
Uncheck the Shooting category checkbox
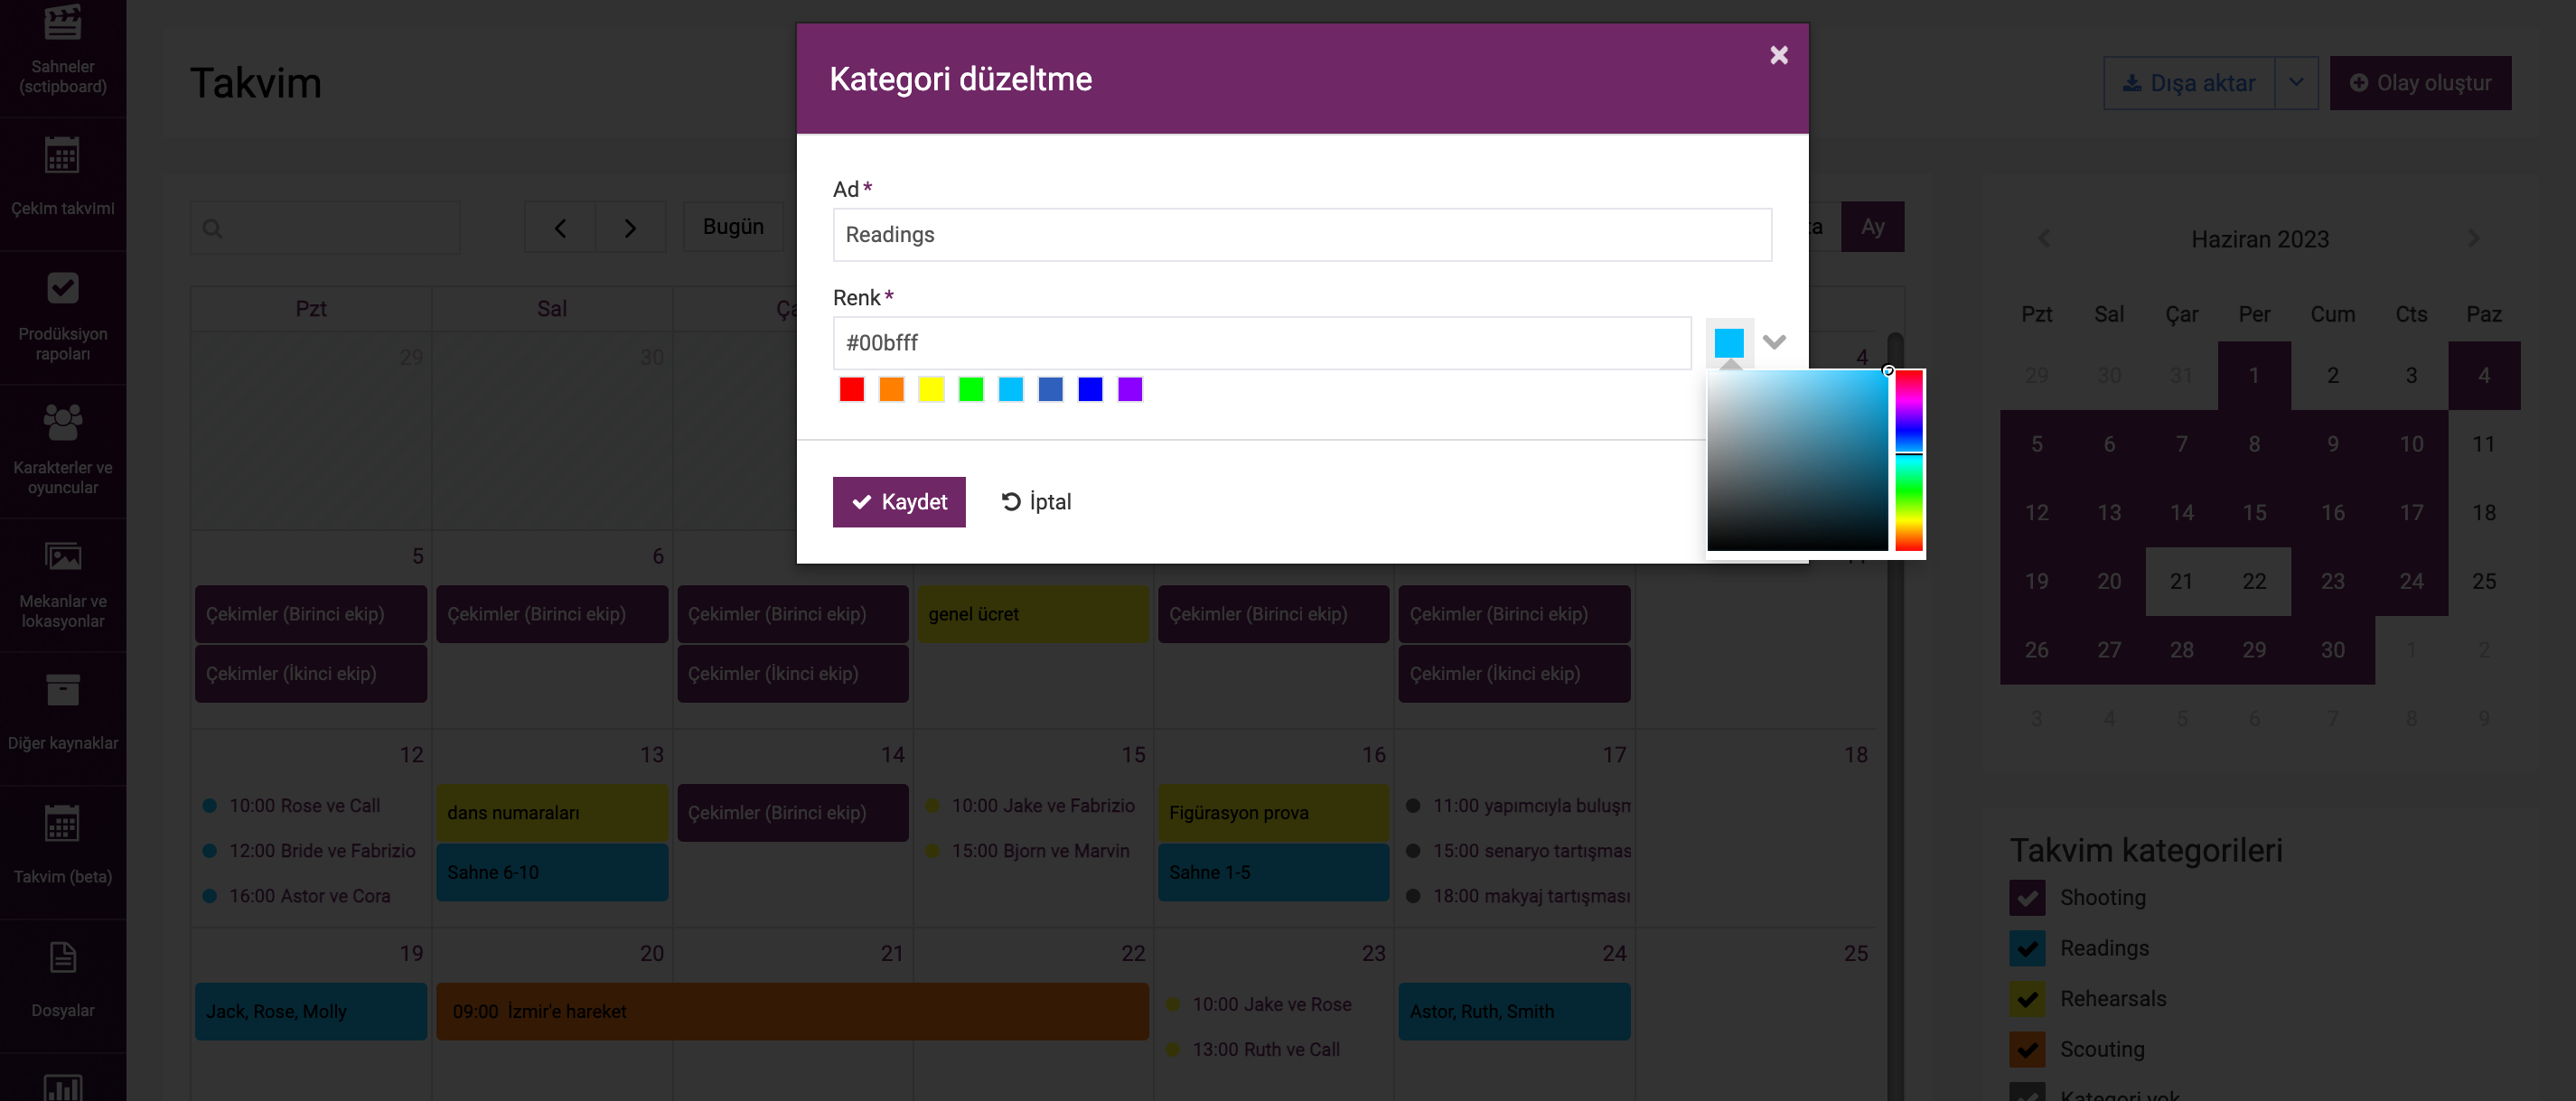(x=2027, y=898)
